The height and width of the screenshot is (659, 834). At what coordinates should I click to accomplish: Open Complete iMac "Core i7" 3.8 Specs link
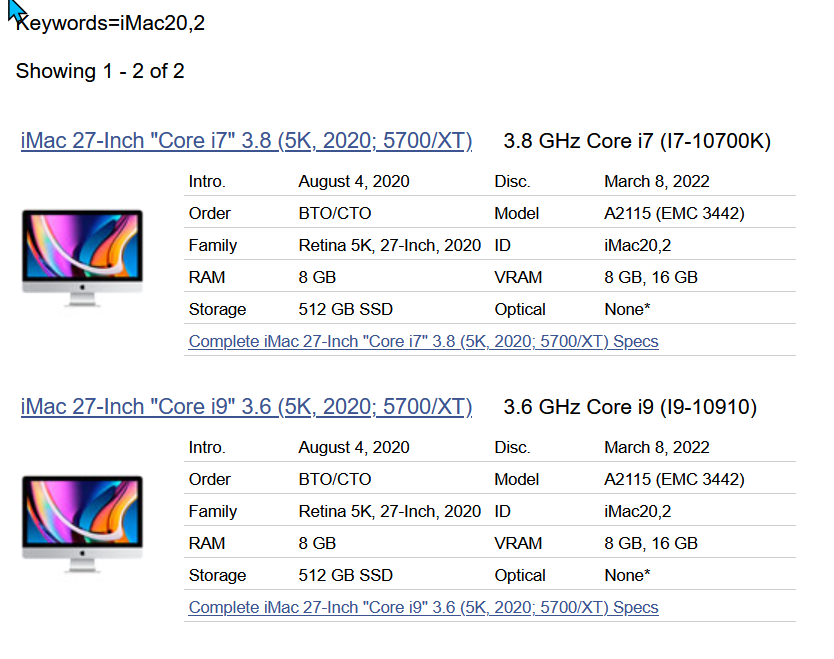click(423, 341)
